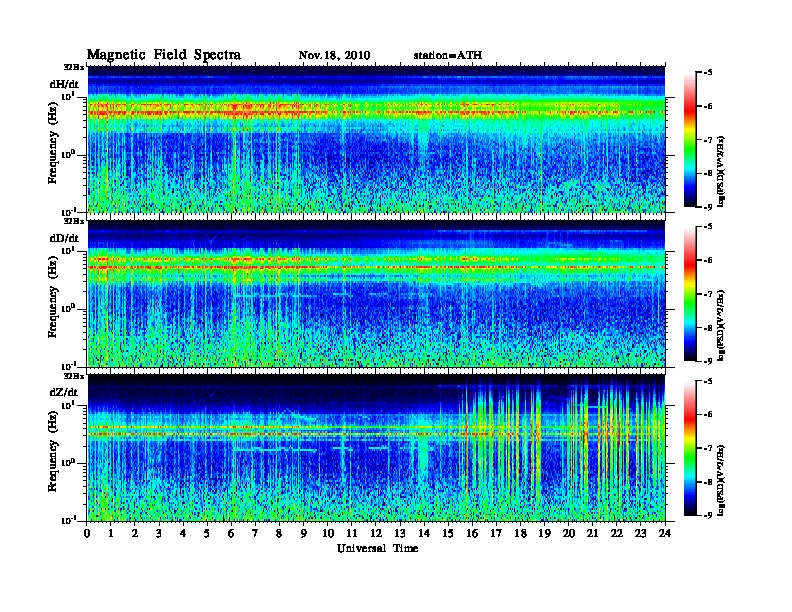
Task: Click the log PSD label beside the dZ/dt color bar
Action: click(721, 480)
